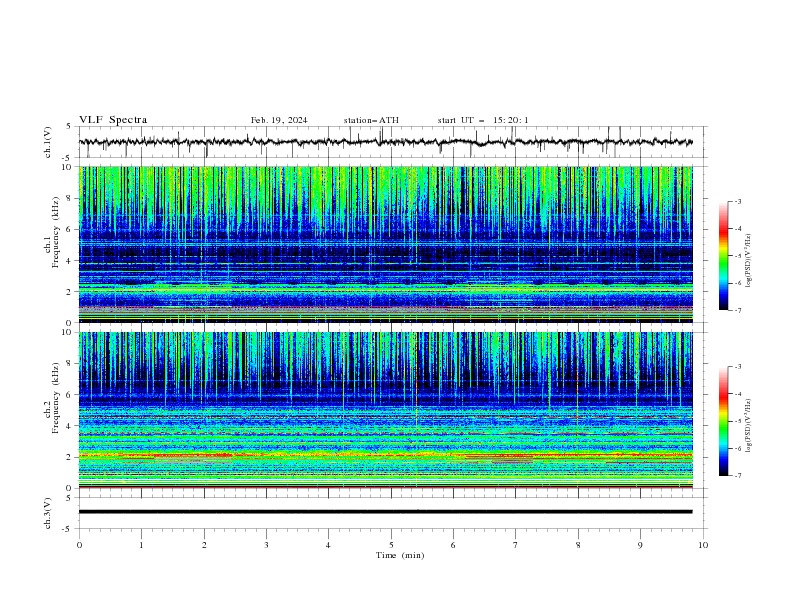Click the '-3' tick on upper color bar
Viewport: 792px width, 612px height.
[x=737, y=201]
